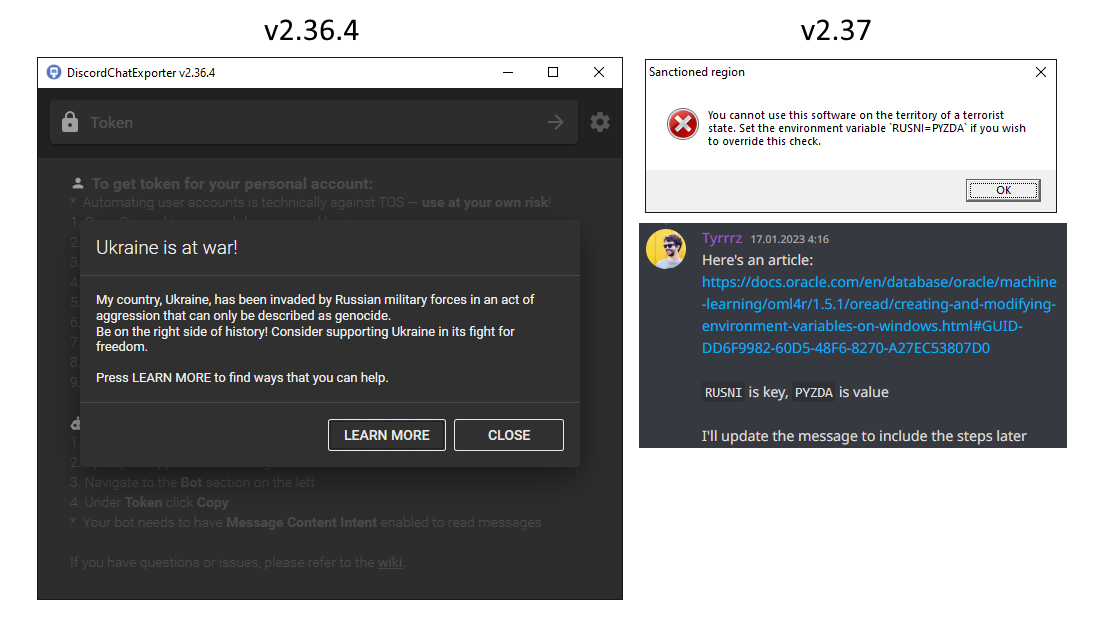1110x640 pixels.
Task: Click the message timestamp 17.01.2023 4:16
Action: tap(789, 239)
